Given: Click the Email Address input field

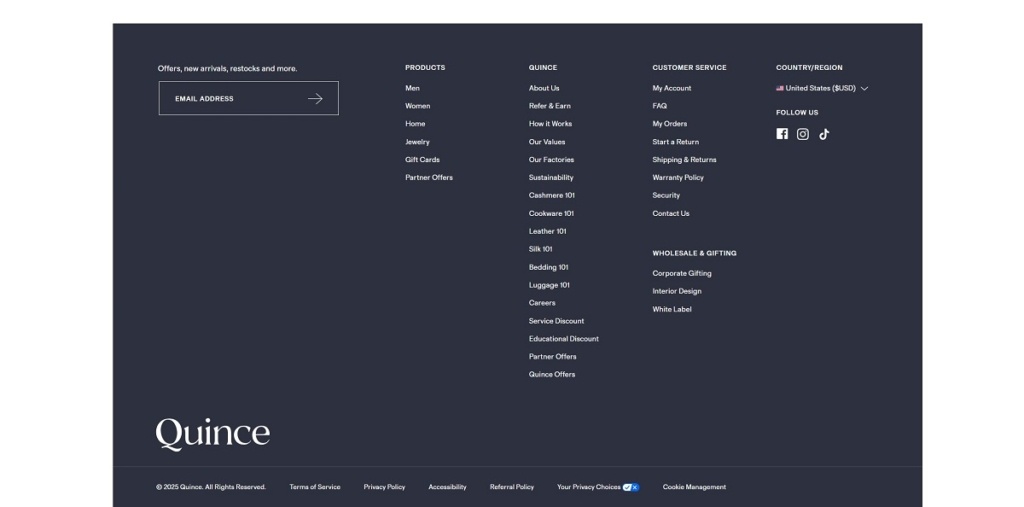Looking at the screenshot, I should 235,99.
